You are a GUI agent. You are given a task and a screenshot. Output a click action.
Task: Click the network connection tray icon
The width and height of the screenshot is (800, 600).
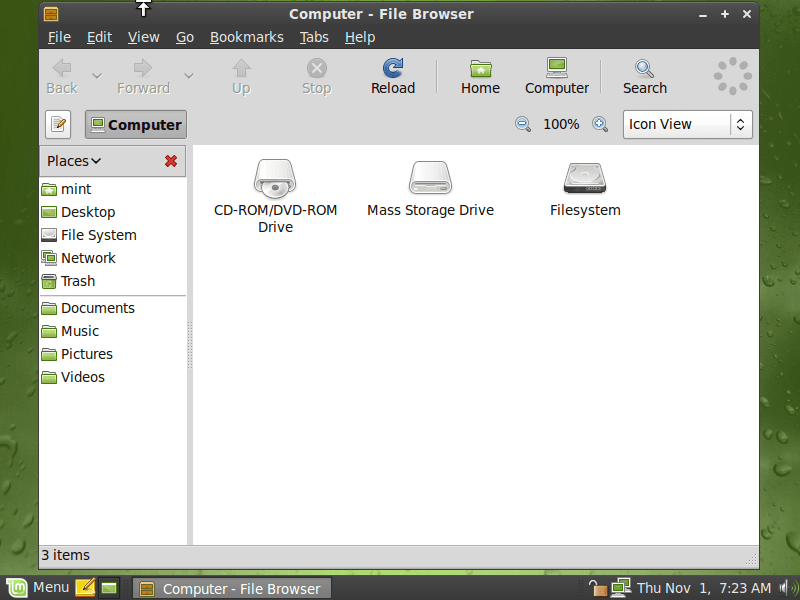pyautogui.click(x=621, y=588)
